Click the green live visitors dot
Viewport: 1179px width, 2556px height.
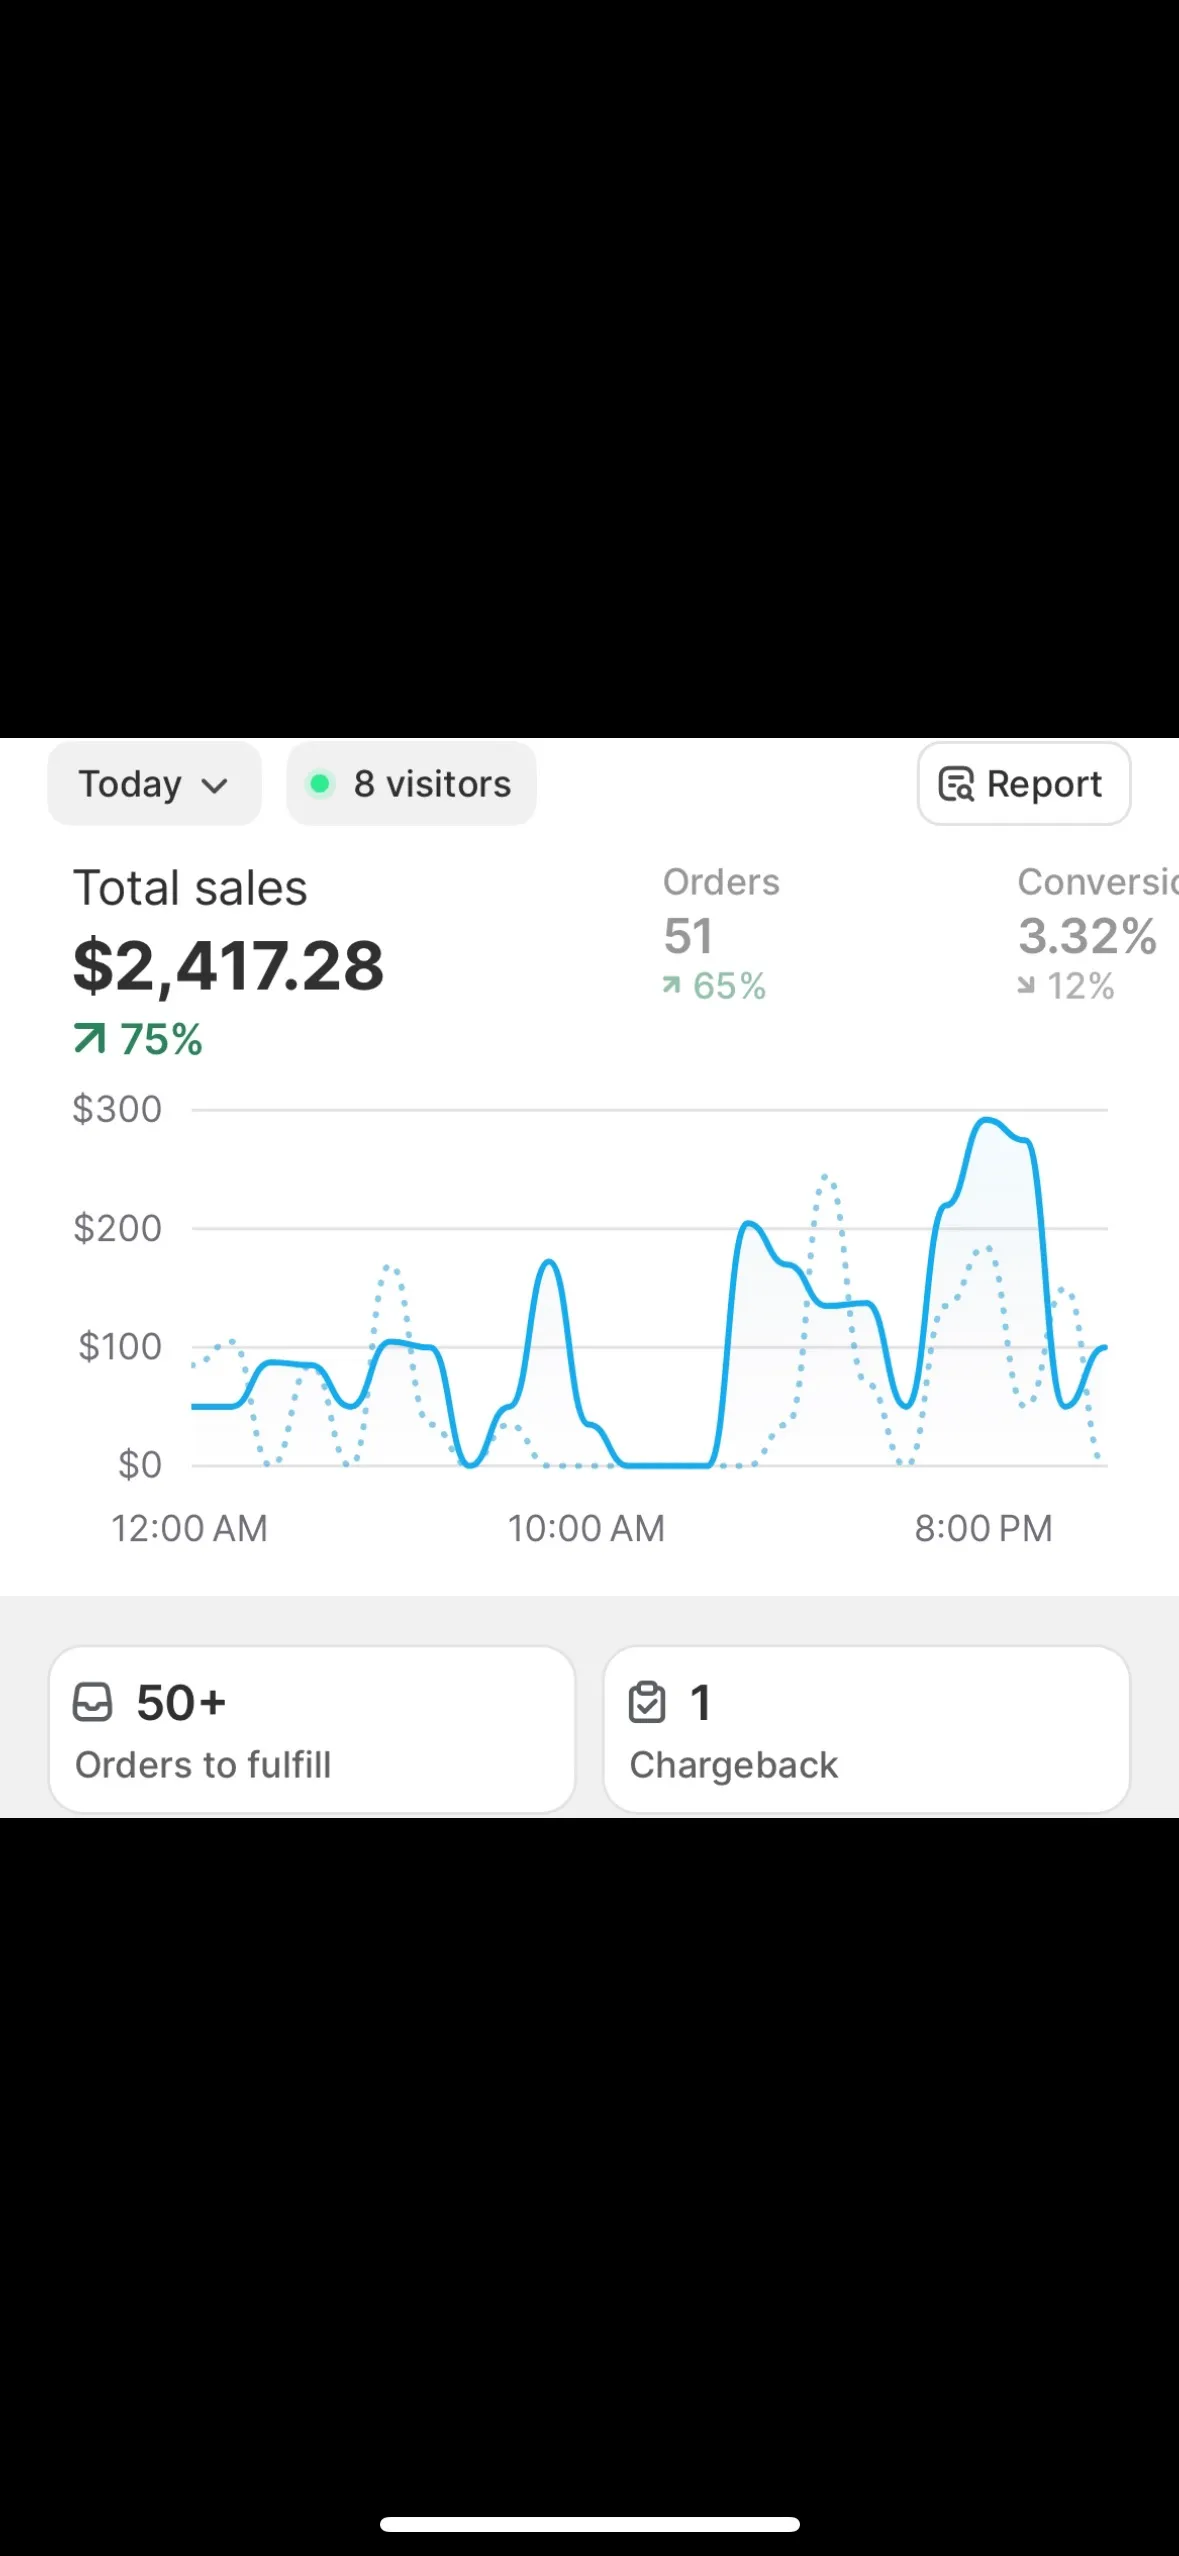pos(320,784)
